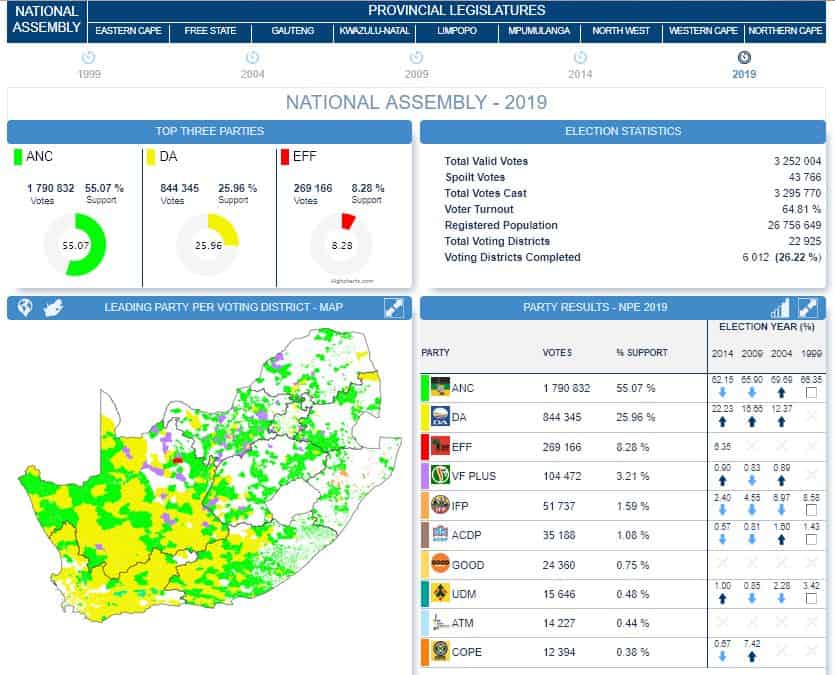Click the COPE party logo
The width and height of the screenshot is (835, 675).
coord(440,652)
